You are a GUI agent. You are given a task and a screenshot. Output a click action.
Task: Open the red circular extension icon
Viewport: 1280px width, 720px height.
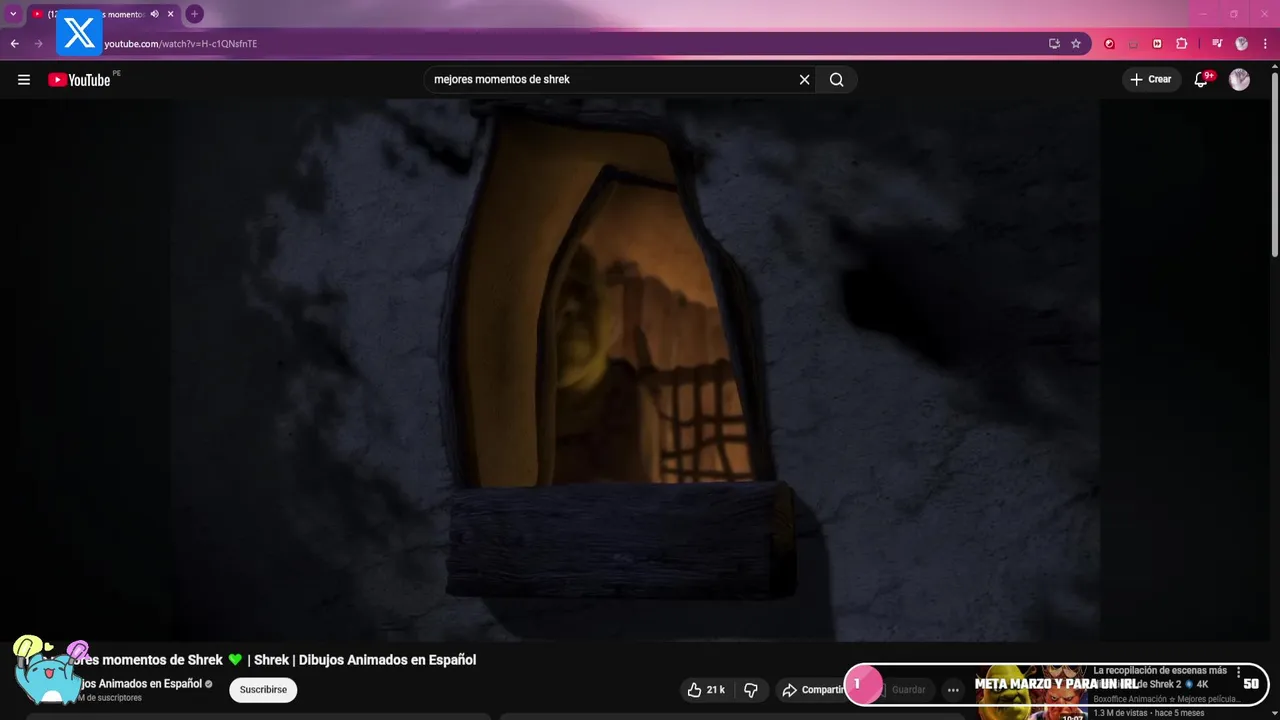(x=1109, y=44)
